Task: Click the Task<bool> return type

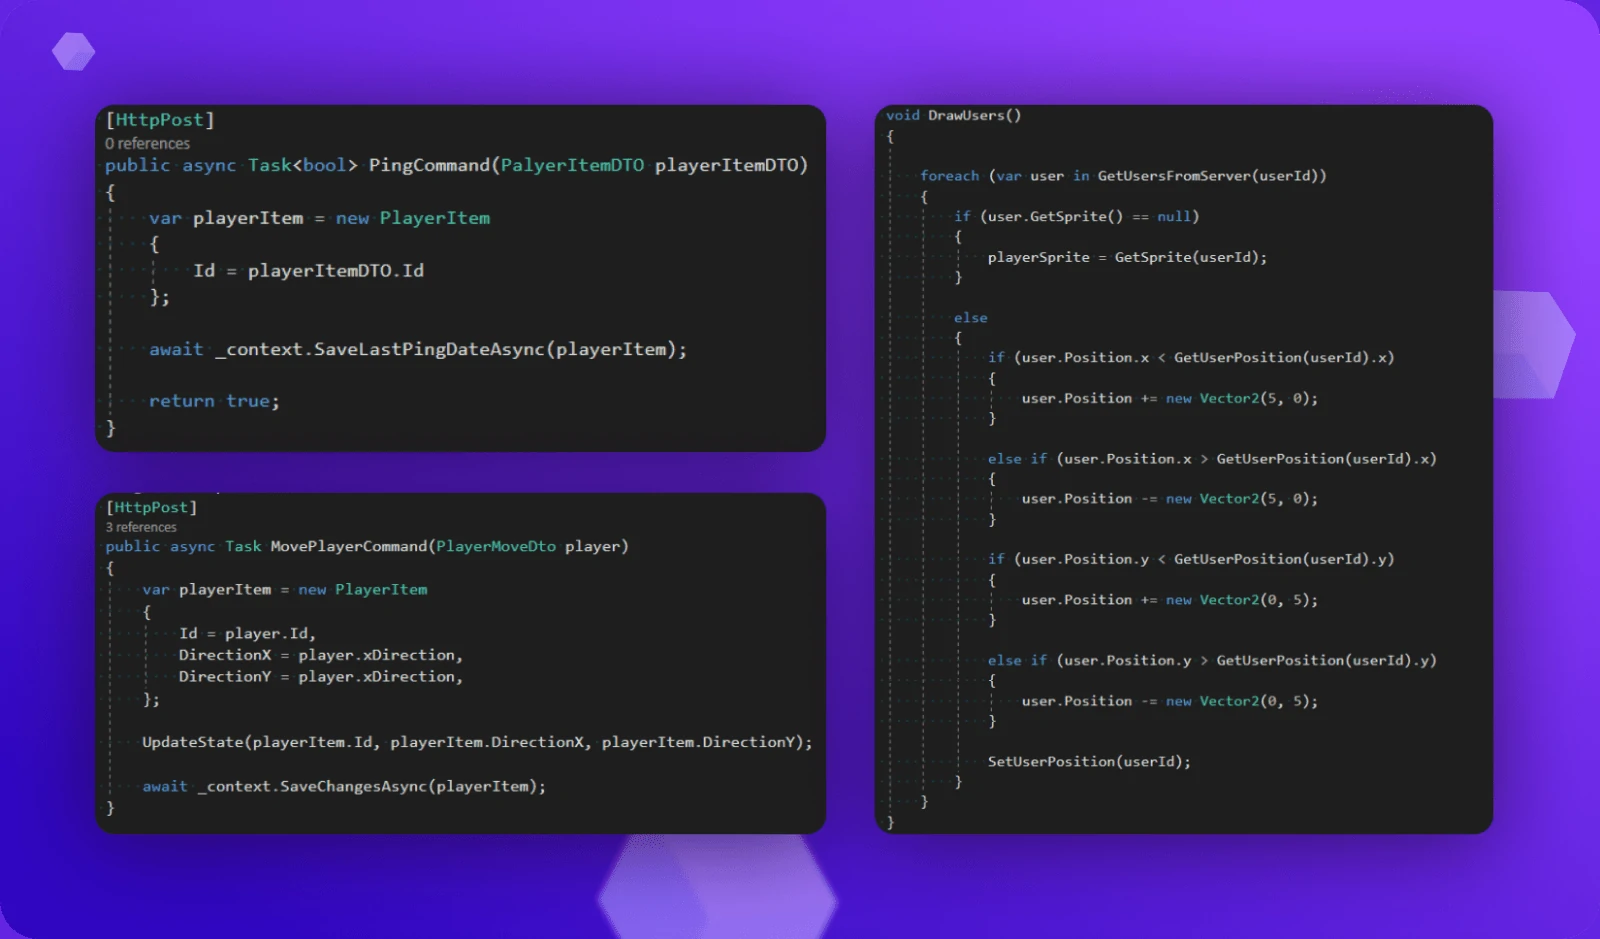Action: [x=302, y=165]
